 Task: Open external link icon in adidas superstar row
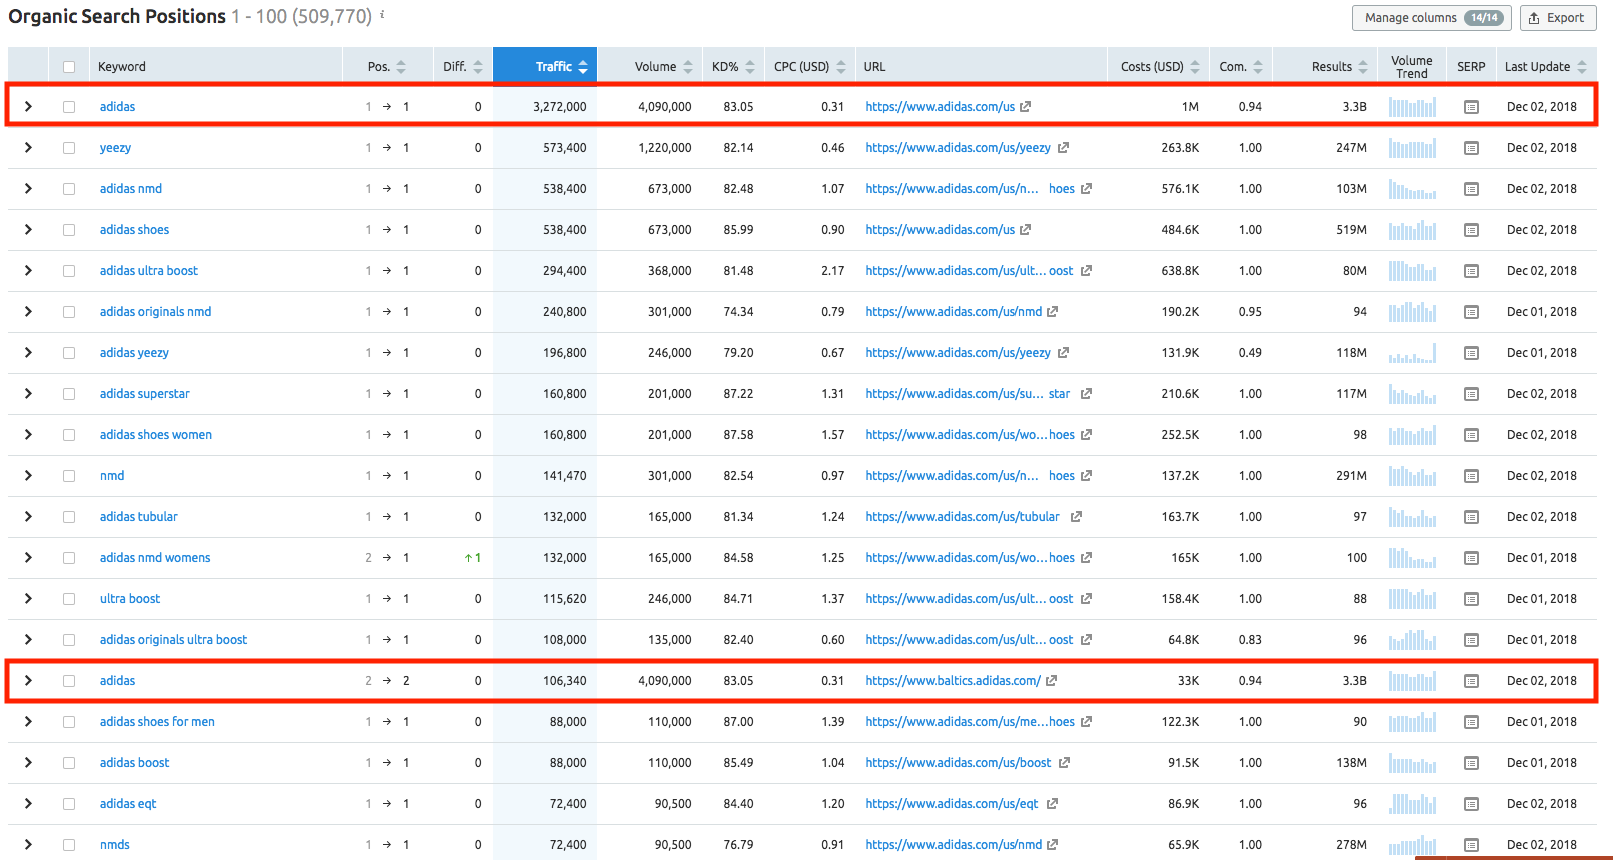(x=1086, y=393)
